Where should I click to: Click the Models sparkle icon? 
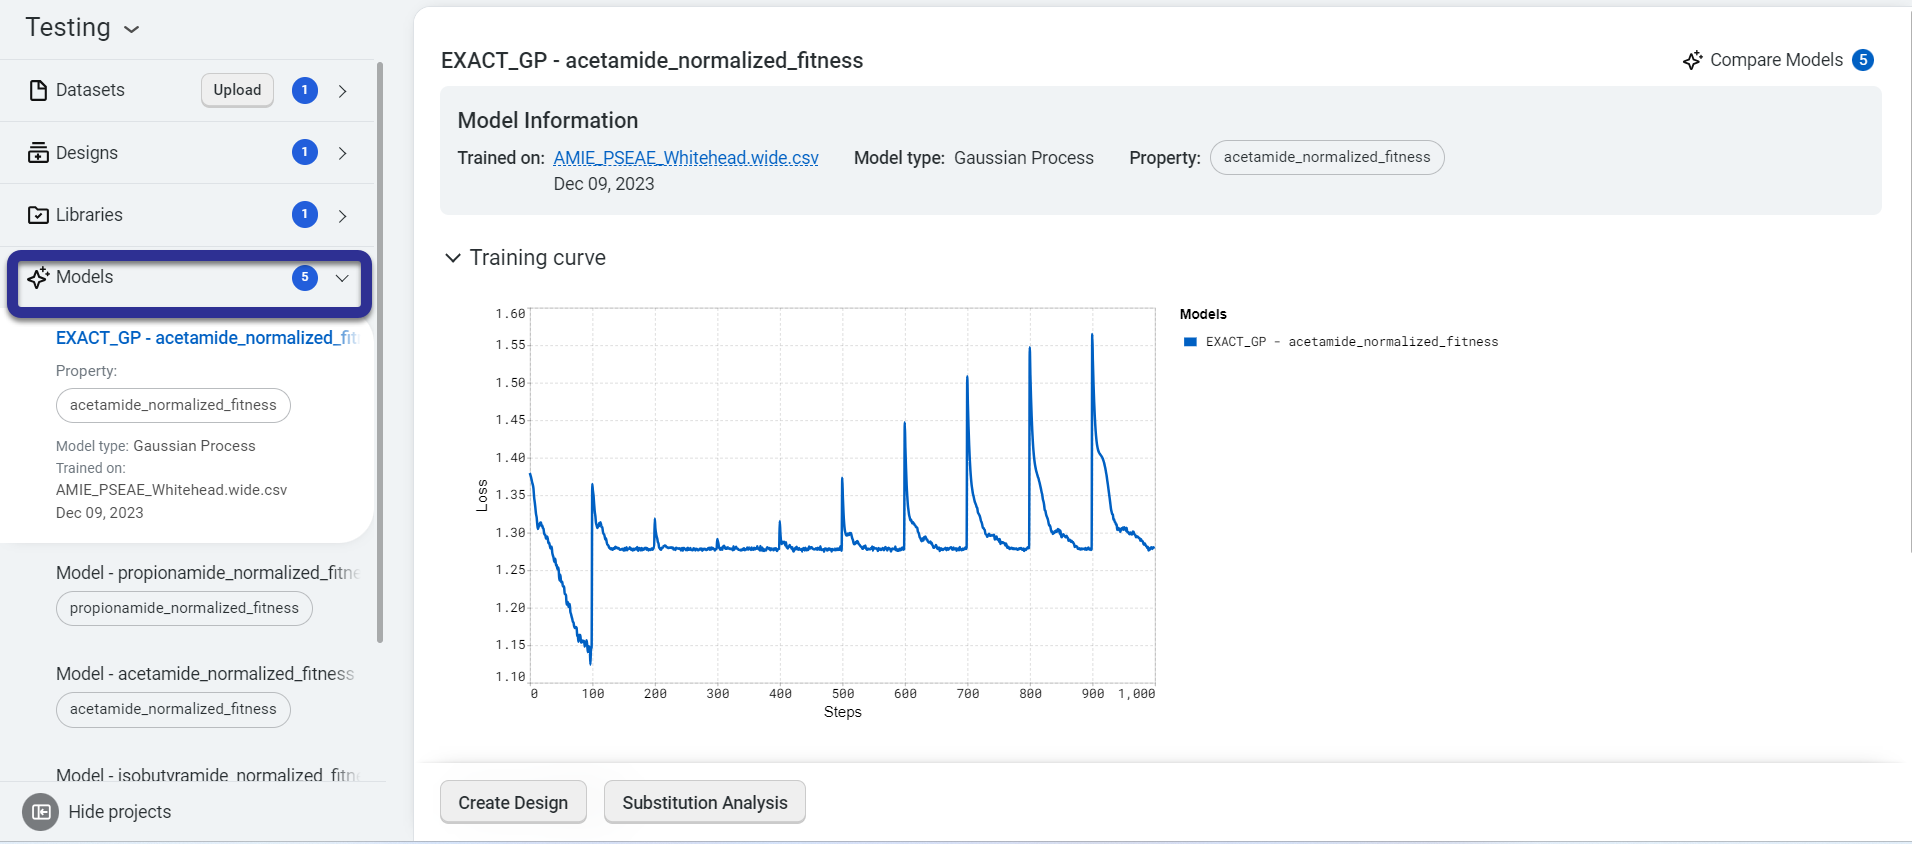(x=38, y=277)
